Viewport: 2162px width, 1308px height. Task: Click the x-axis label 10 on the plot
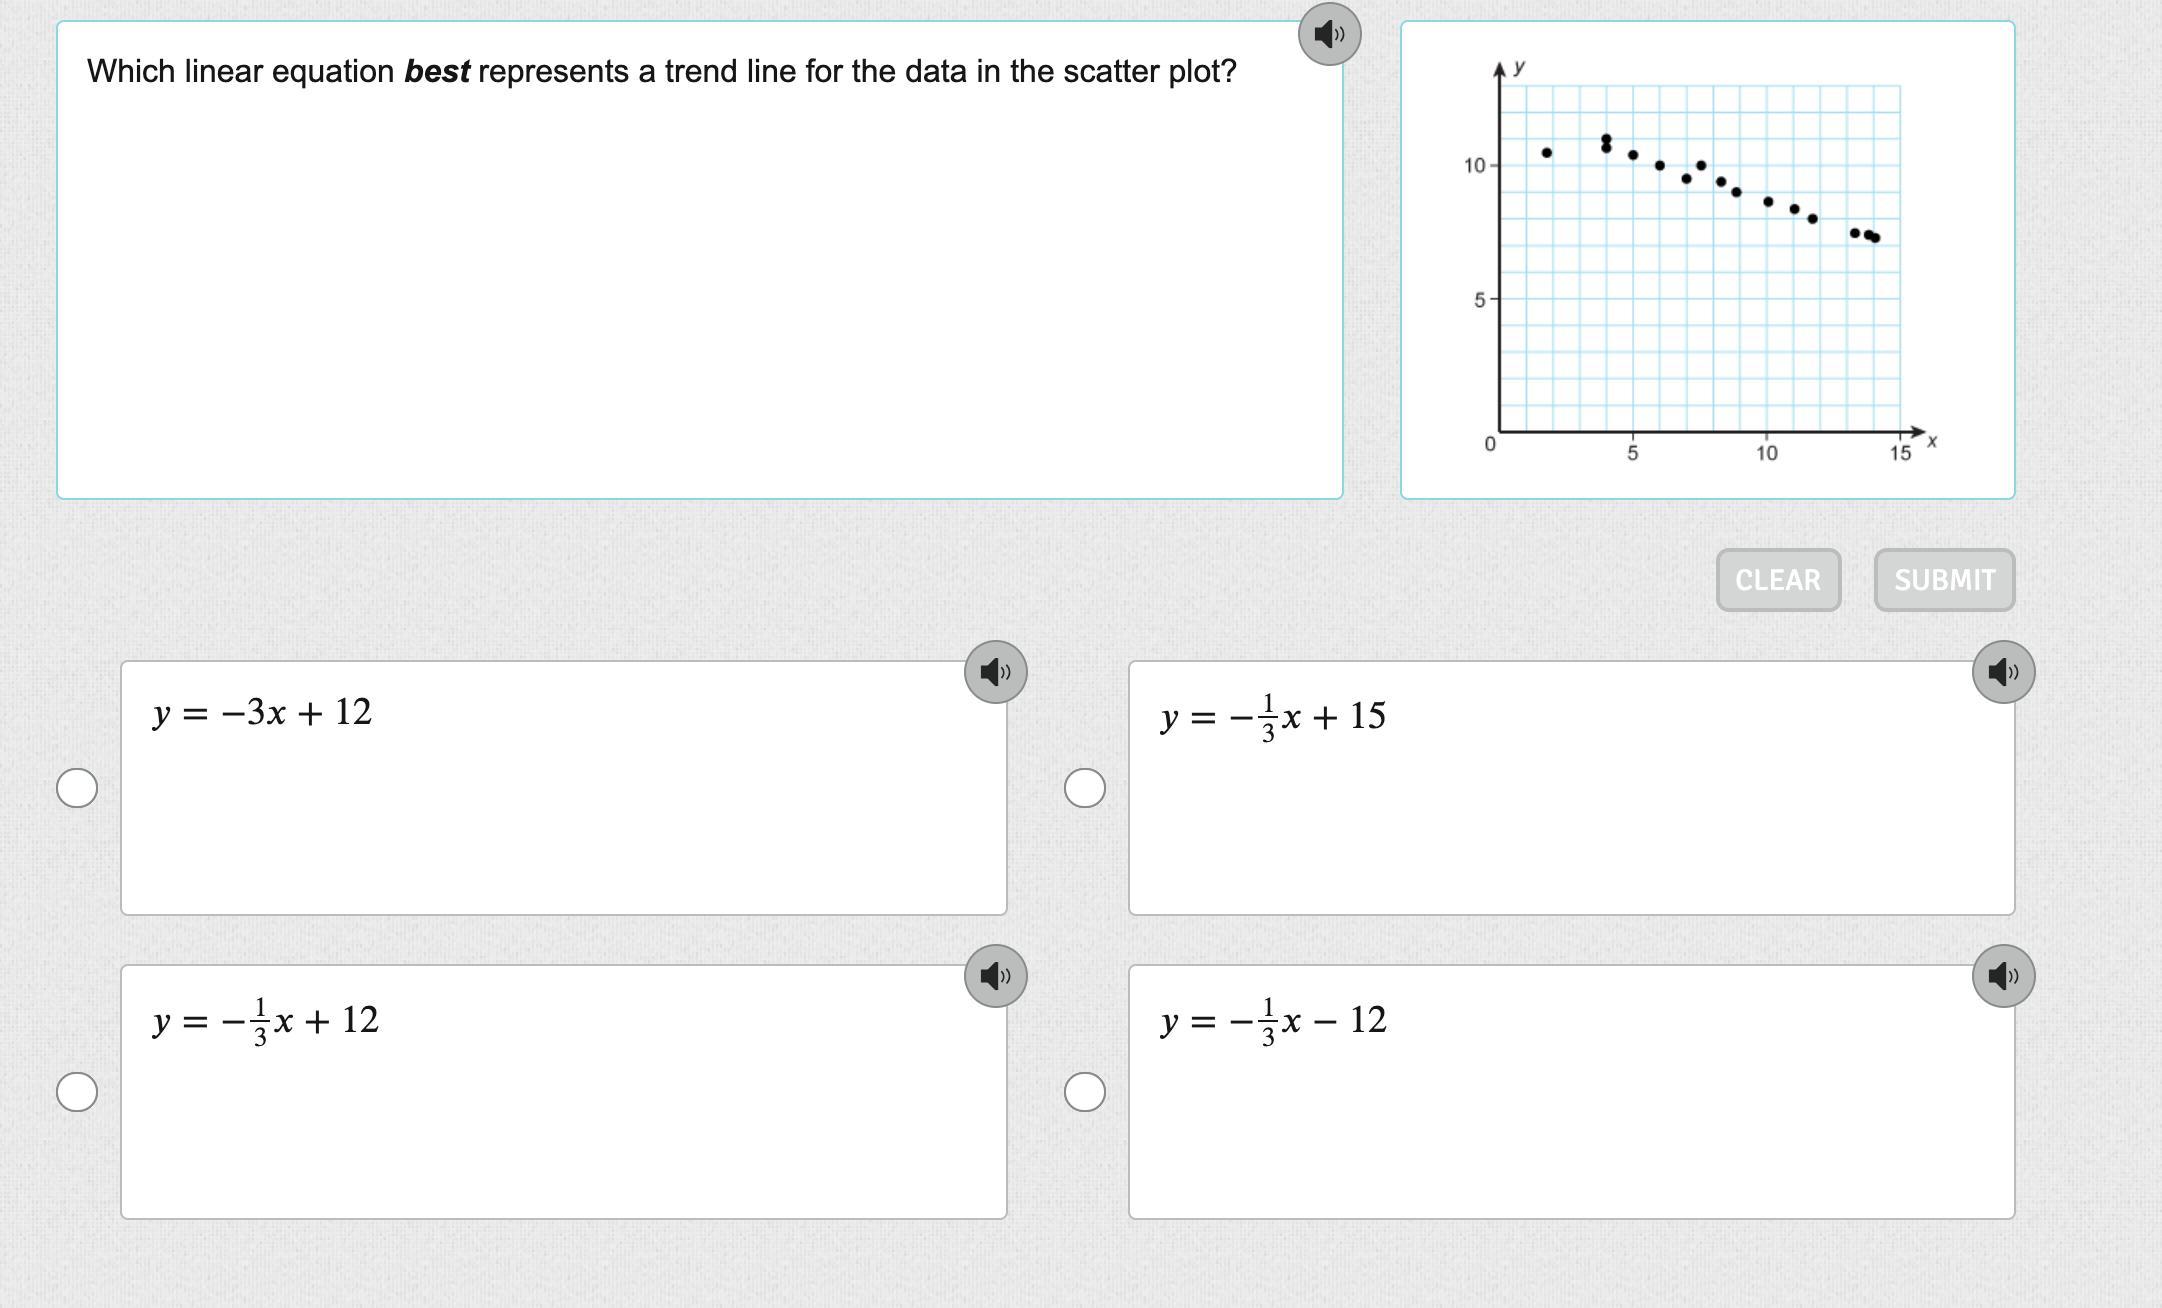(x=1767, y=454)
